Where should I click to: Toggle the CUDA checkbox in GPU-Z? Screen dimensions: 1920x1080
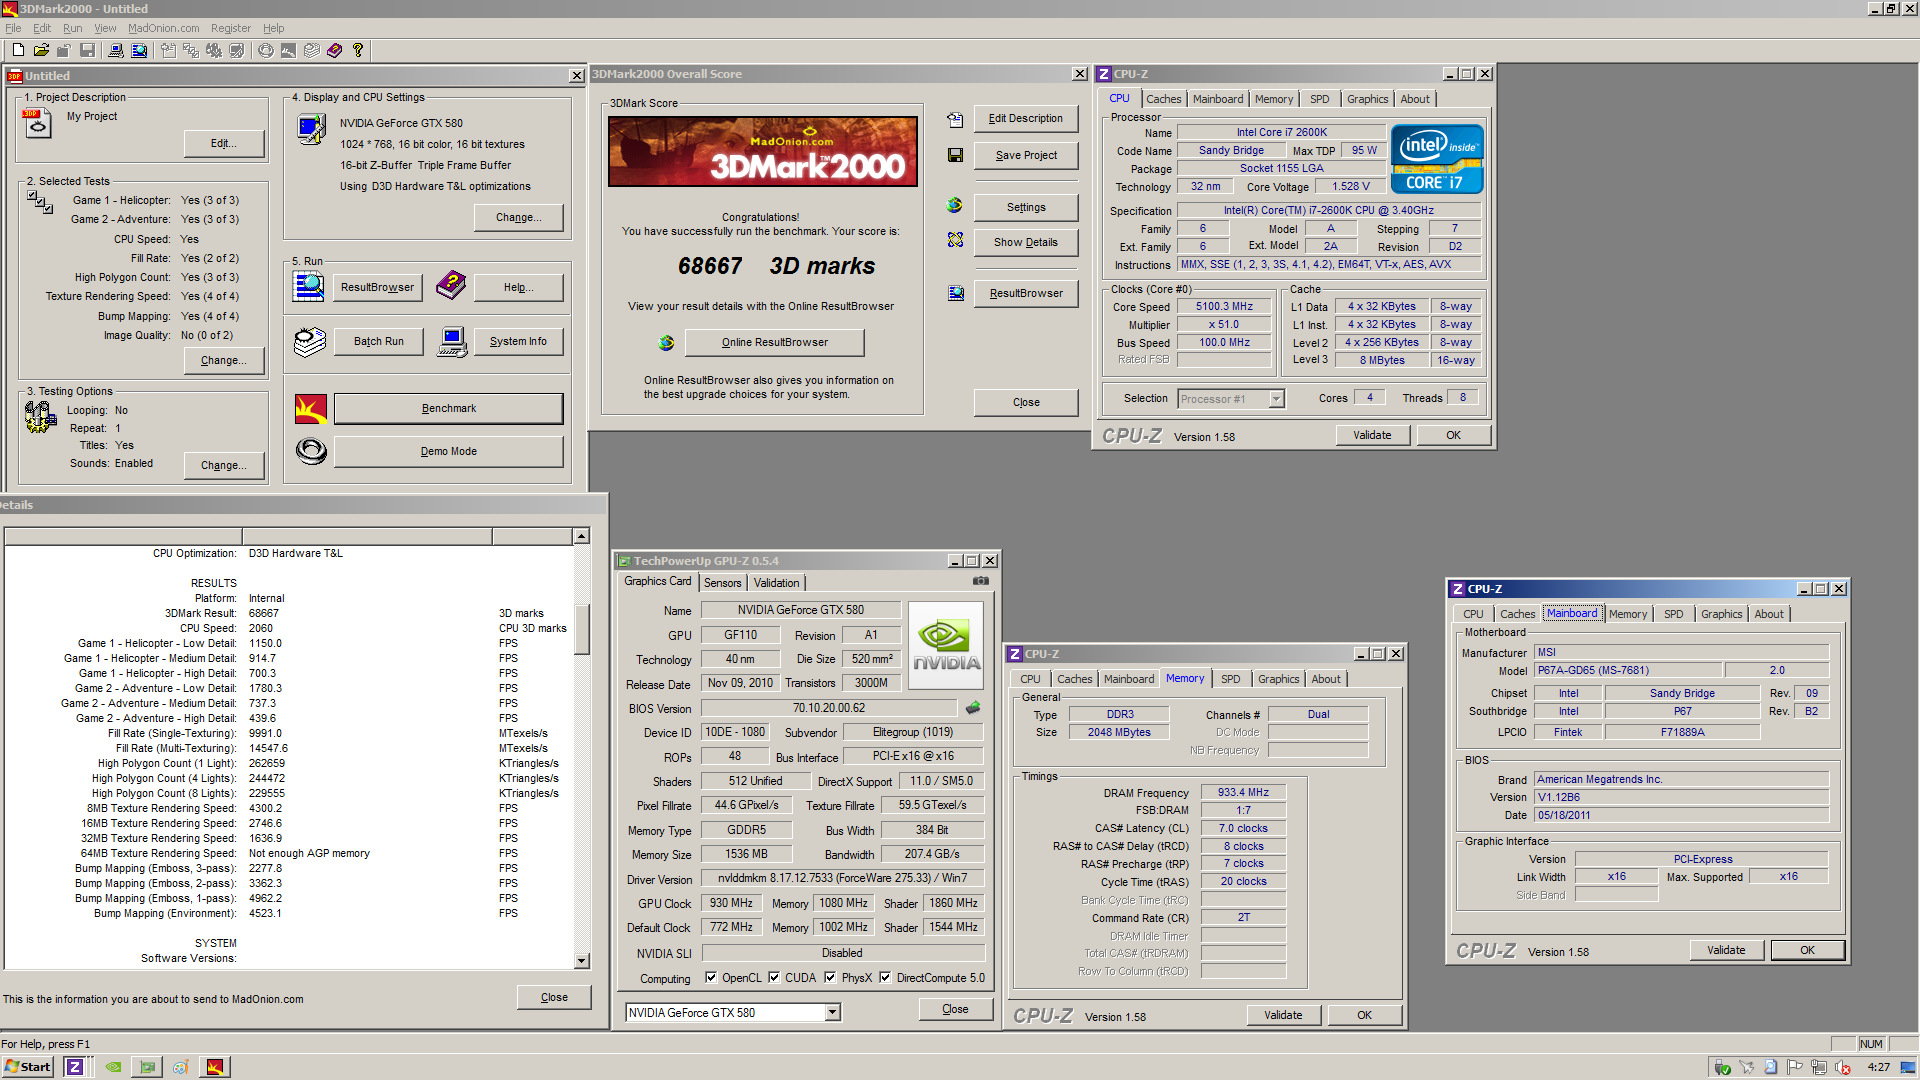pyautogui.click(x=774, y=978)
